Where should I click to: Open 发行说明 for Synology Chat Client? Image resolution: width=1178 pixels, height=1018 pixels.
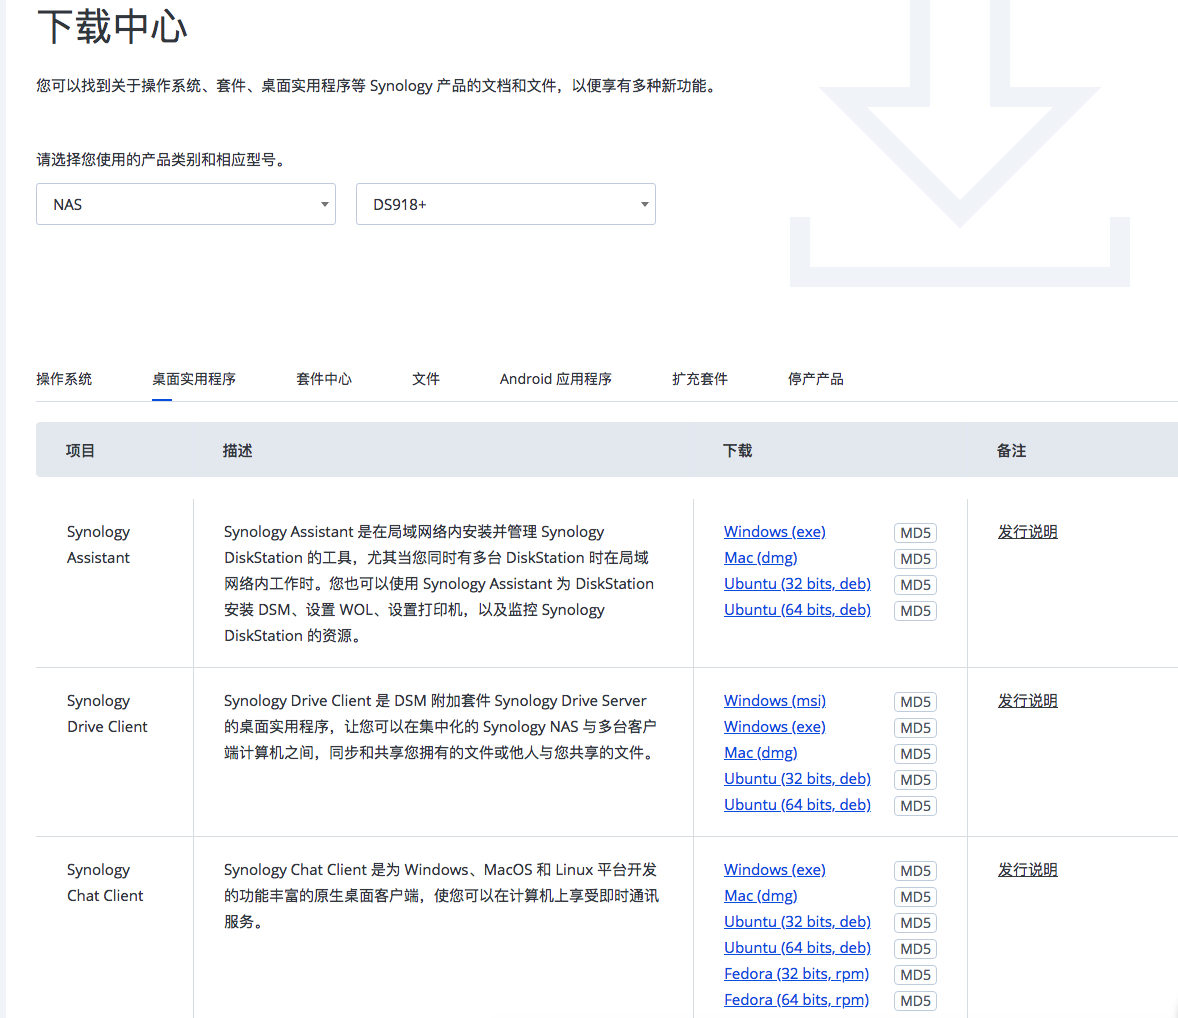(x=1027, y=870)
